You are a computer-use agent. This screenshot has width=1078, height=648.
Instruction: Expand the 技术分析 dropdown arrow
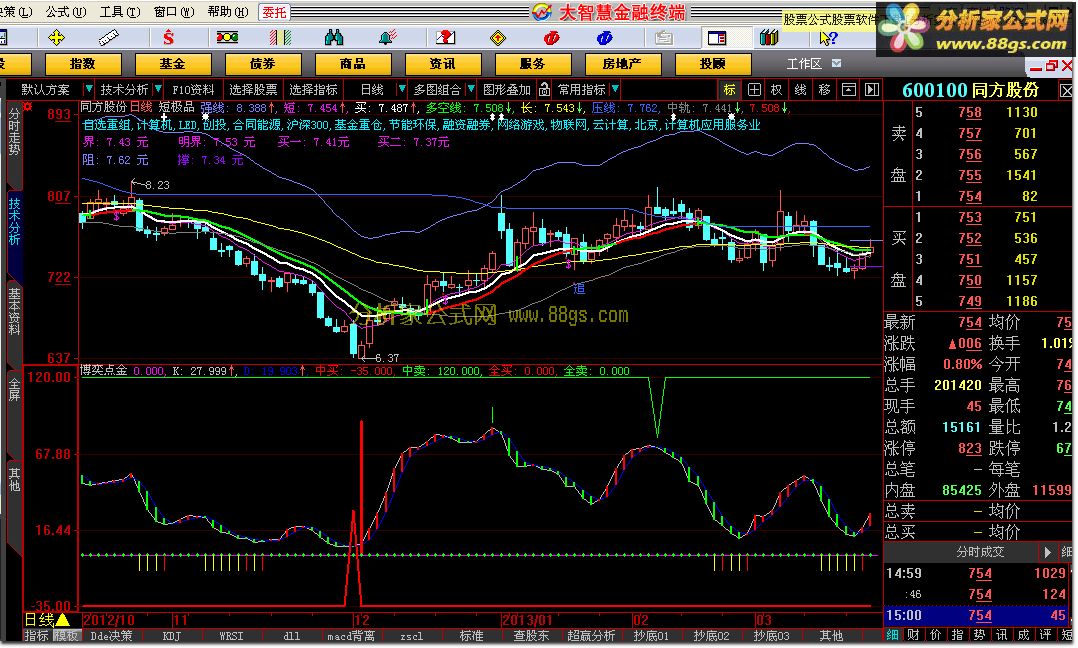click(158, 89)
